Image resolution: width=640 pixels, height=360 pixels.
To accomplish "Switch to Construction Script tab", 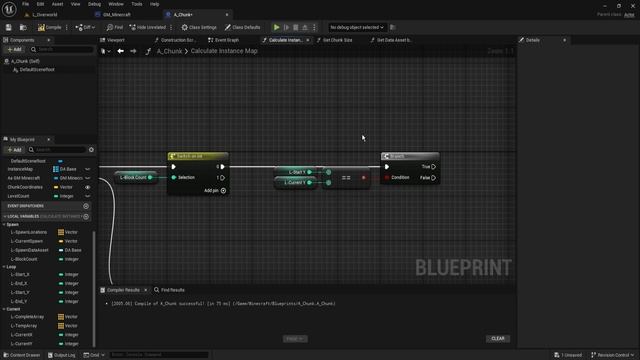I will click(178, 40).
